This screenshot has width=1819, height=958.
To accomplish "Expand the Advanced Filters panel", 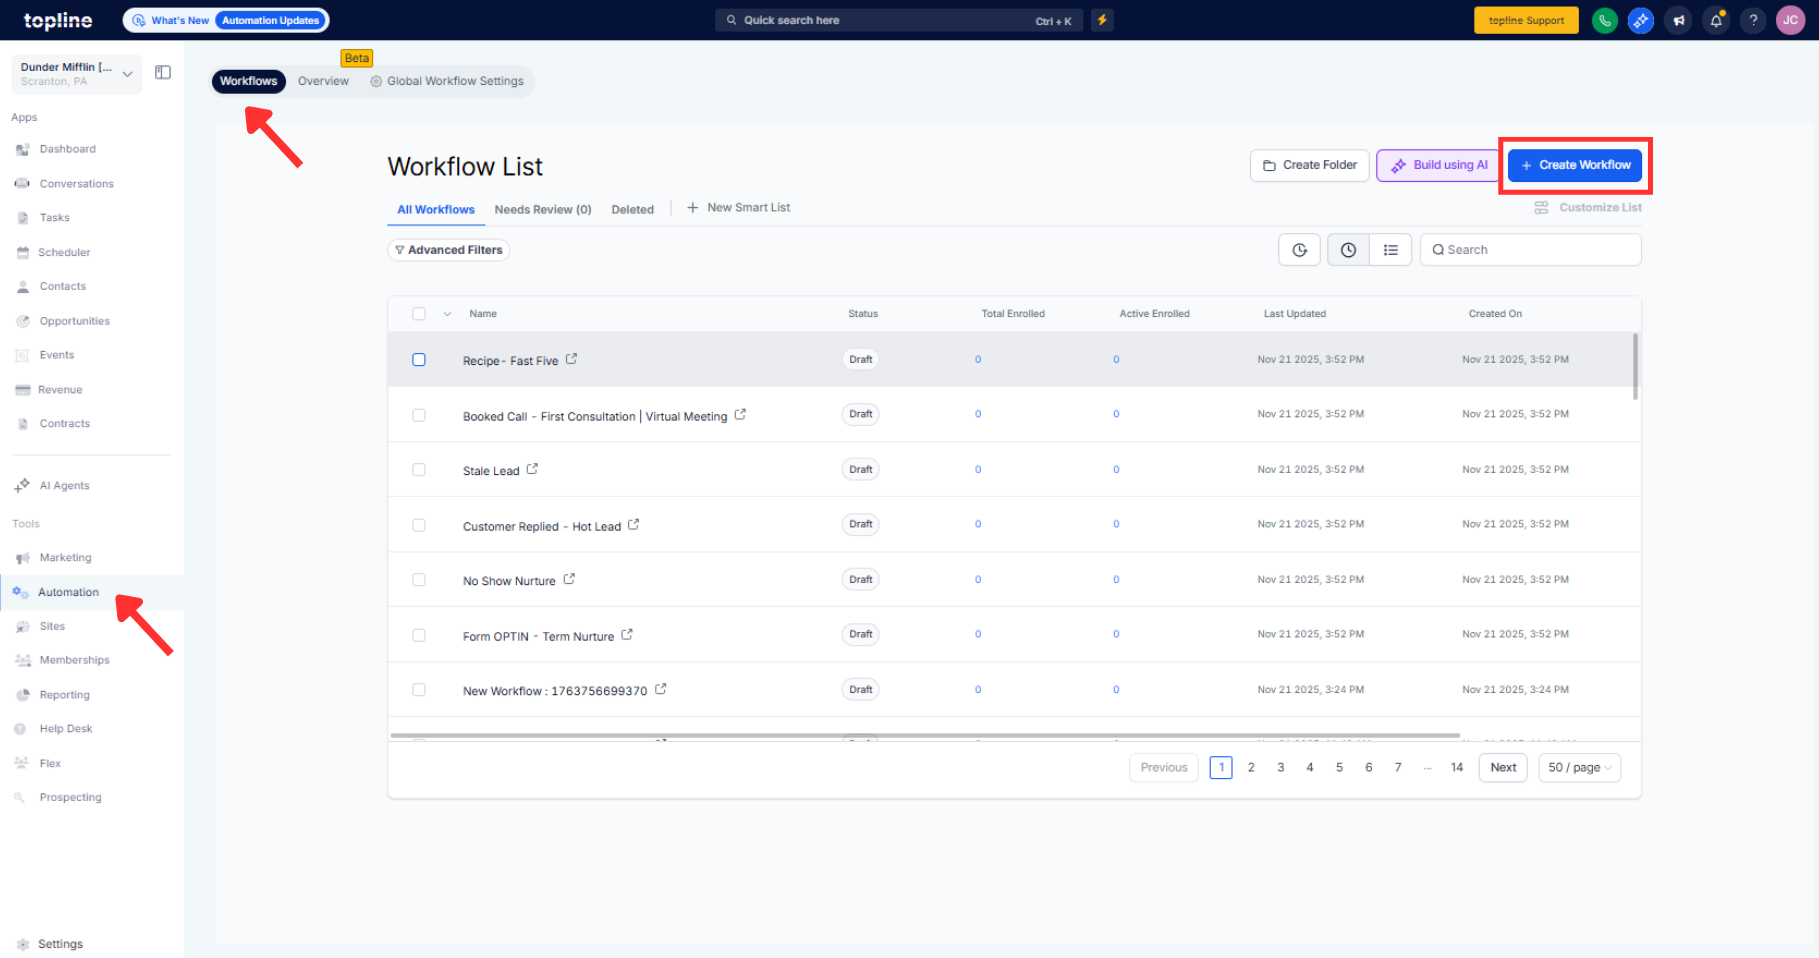I will tap(449, 250).
